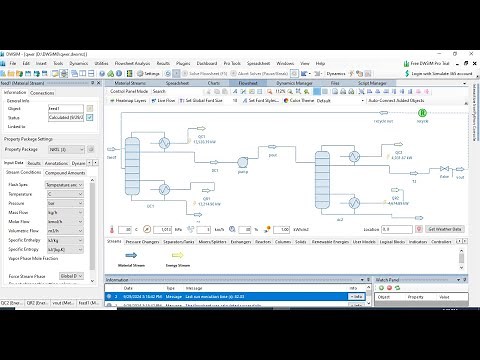Click the refresh icon in Watch Panel
This screenshot has height=360, width=480.
pos(397,288)
